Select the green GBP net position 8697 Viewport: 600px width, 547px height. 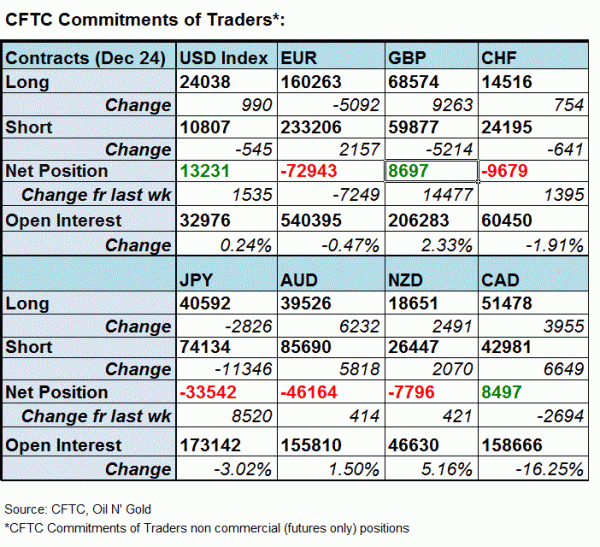click(x=411, y=170)
